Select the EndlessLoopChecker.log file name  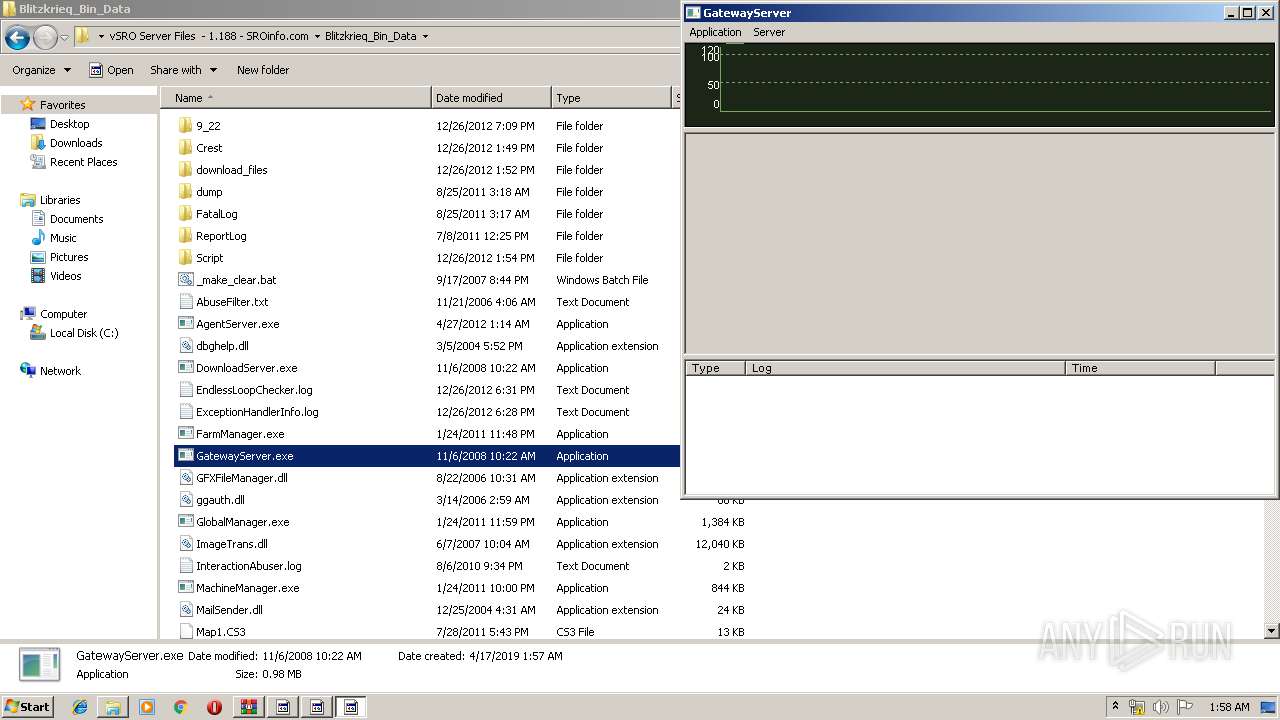tap(254, 390)
